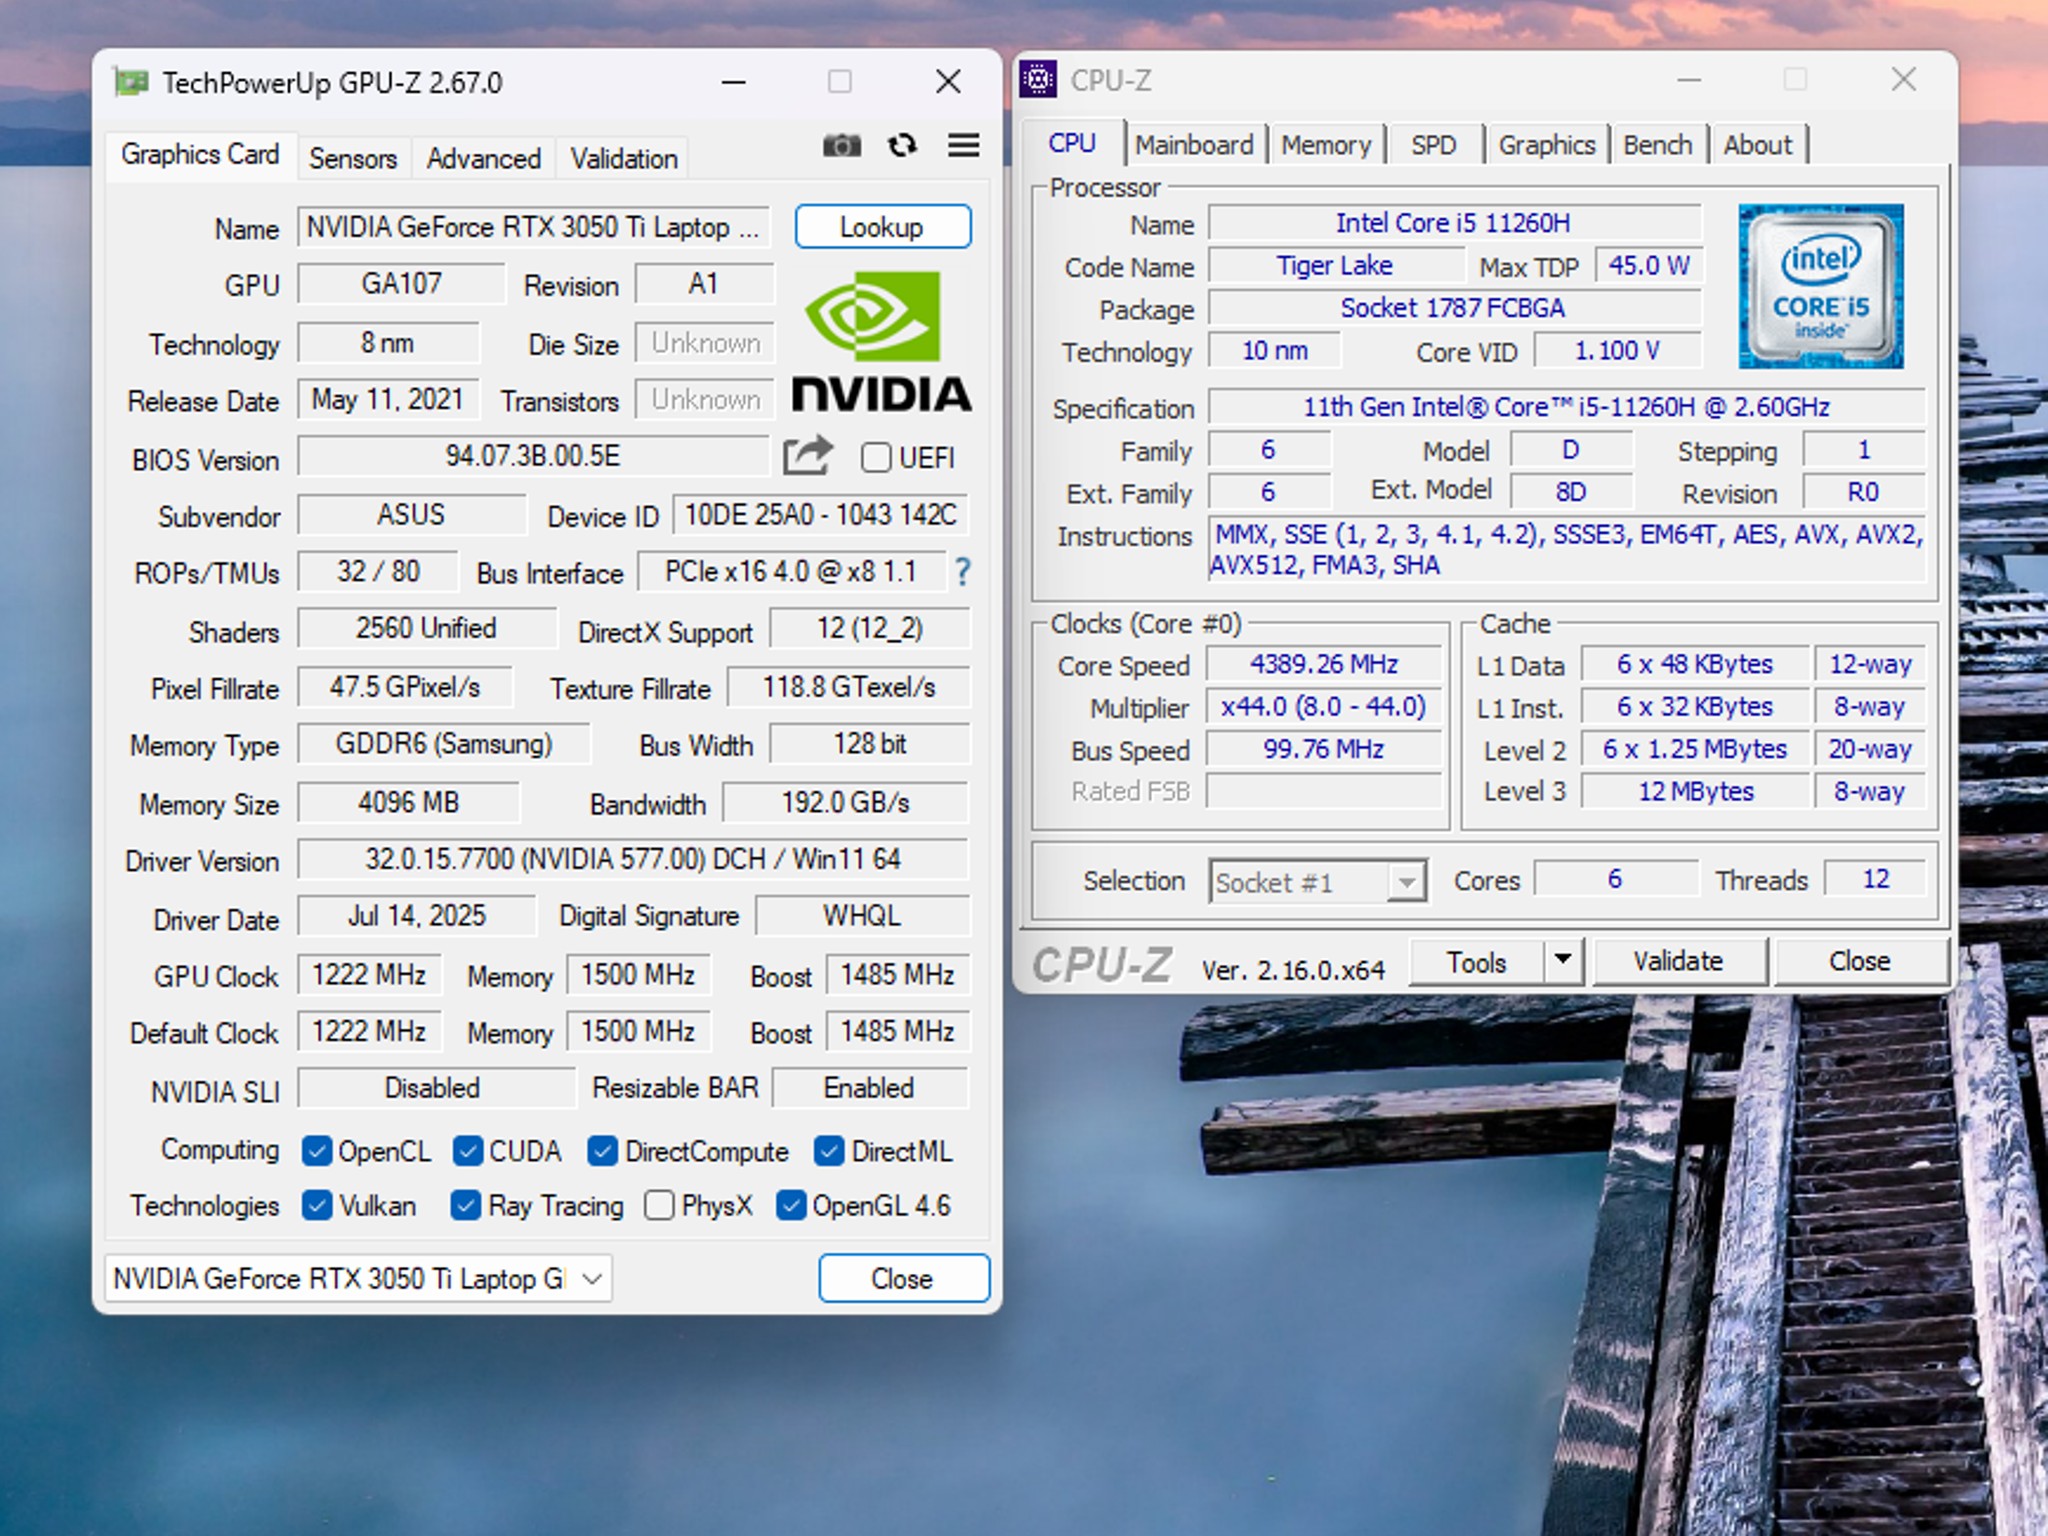Minimize the CPU-Z window

point(1690,79)
